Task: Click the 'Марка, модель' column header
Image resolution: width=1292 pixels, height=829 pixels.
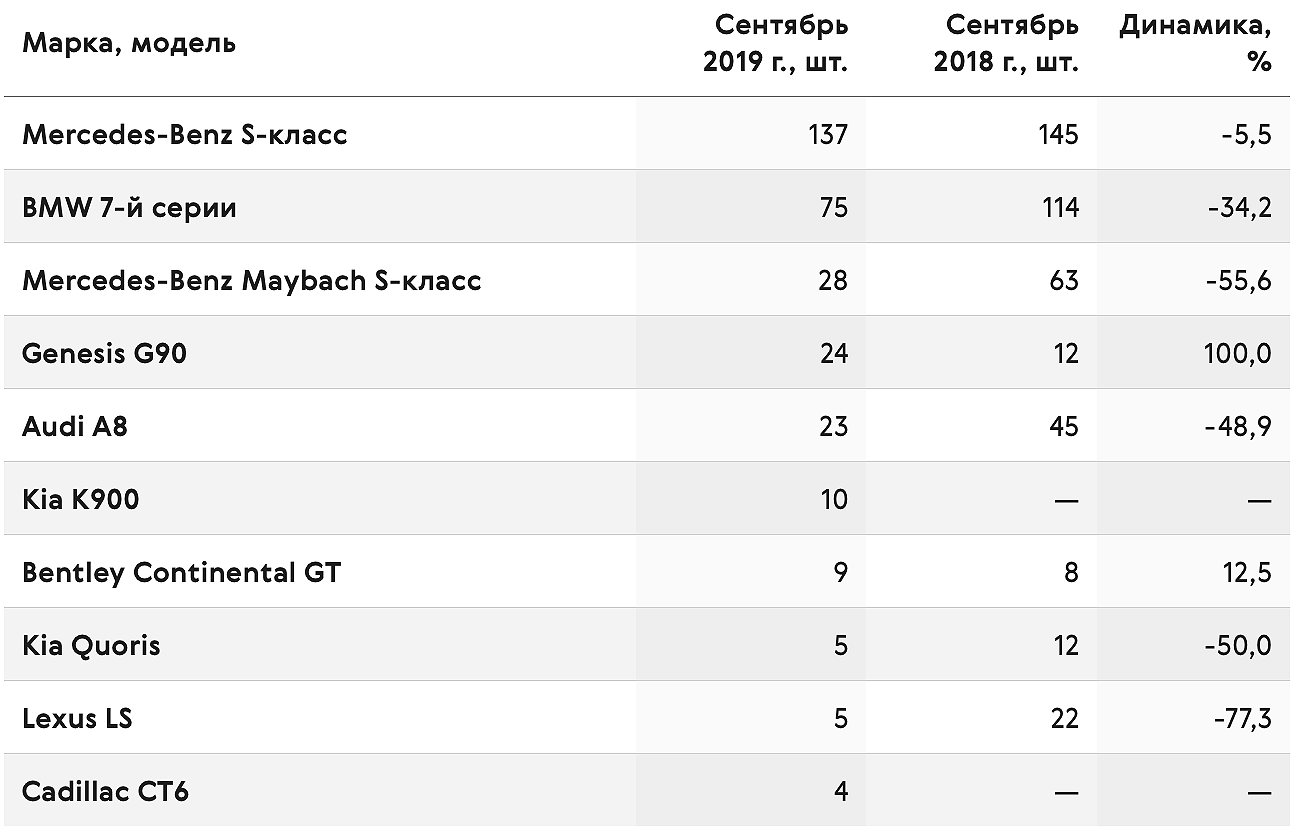Action: coord(129,44)
